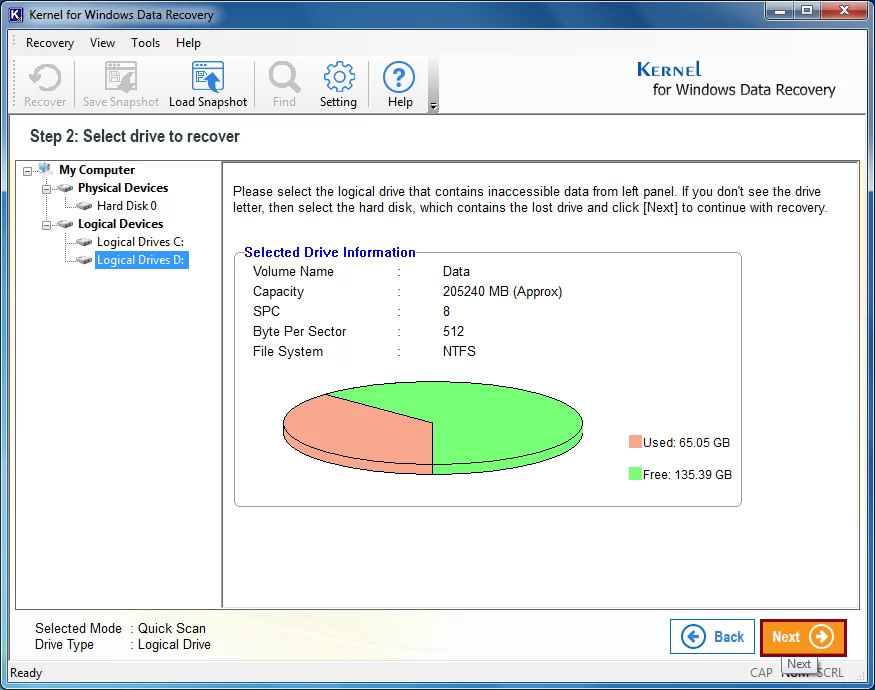Viewport: 875px width, 690px height.
Task: Click the Next button
Action: click(803, 637)
